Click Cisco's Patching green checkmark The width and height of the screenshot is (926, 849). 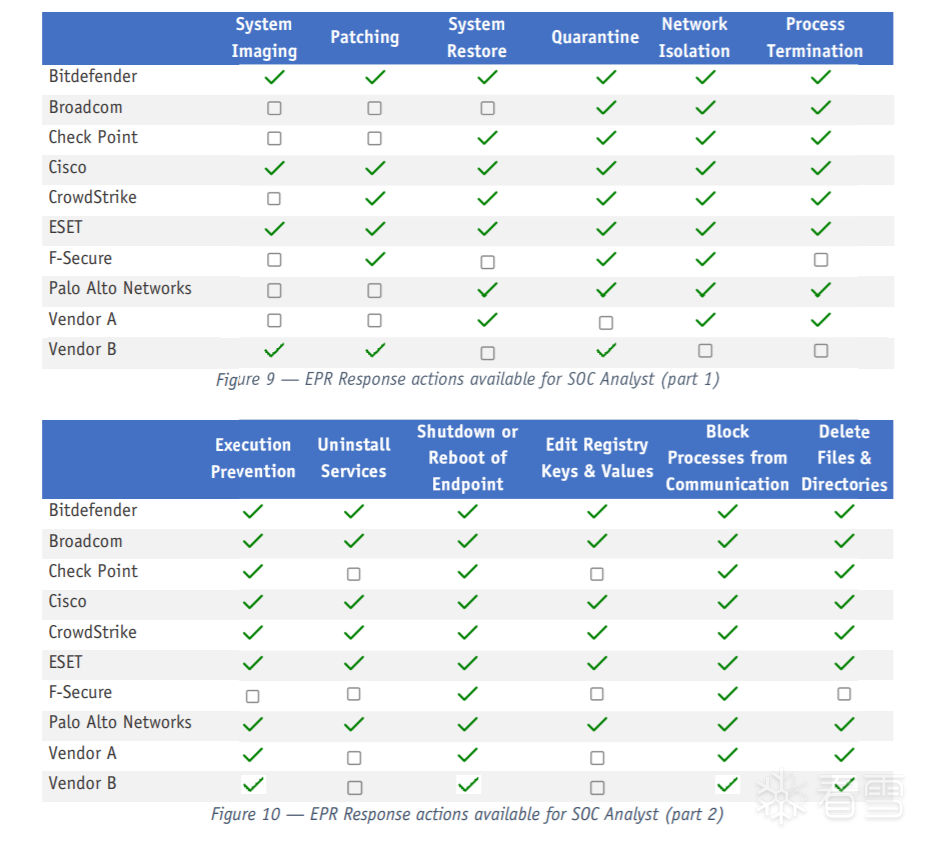click(x=375, y=168)
